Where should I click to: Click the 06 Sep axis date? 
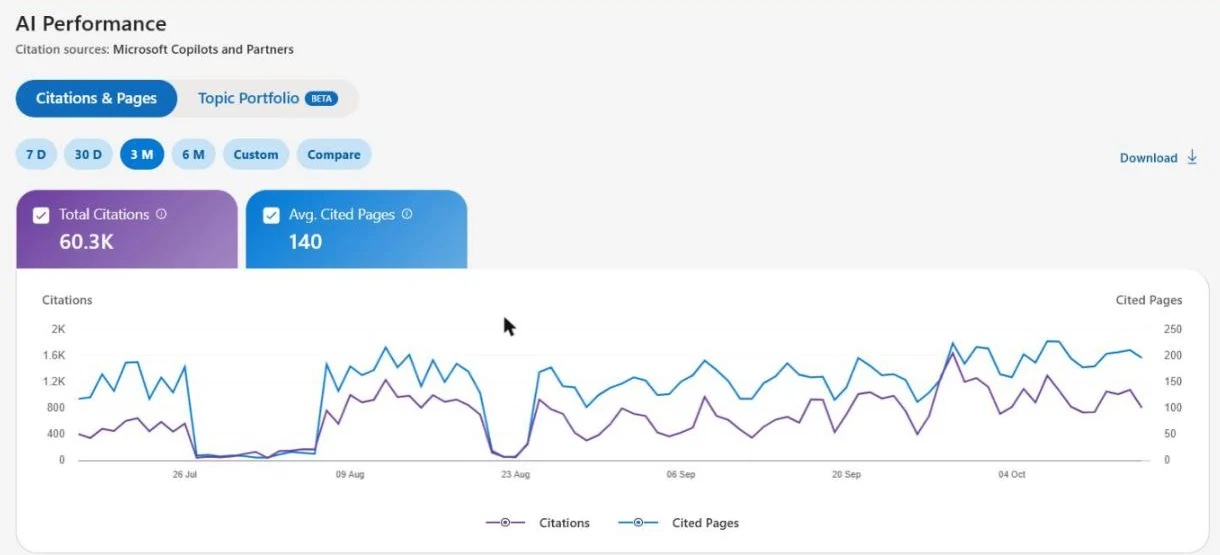680,474
